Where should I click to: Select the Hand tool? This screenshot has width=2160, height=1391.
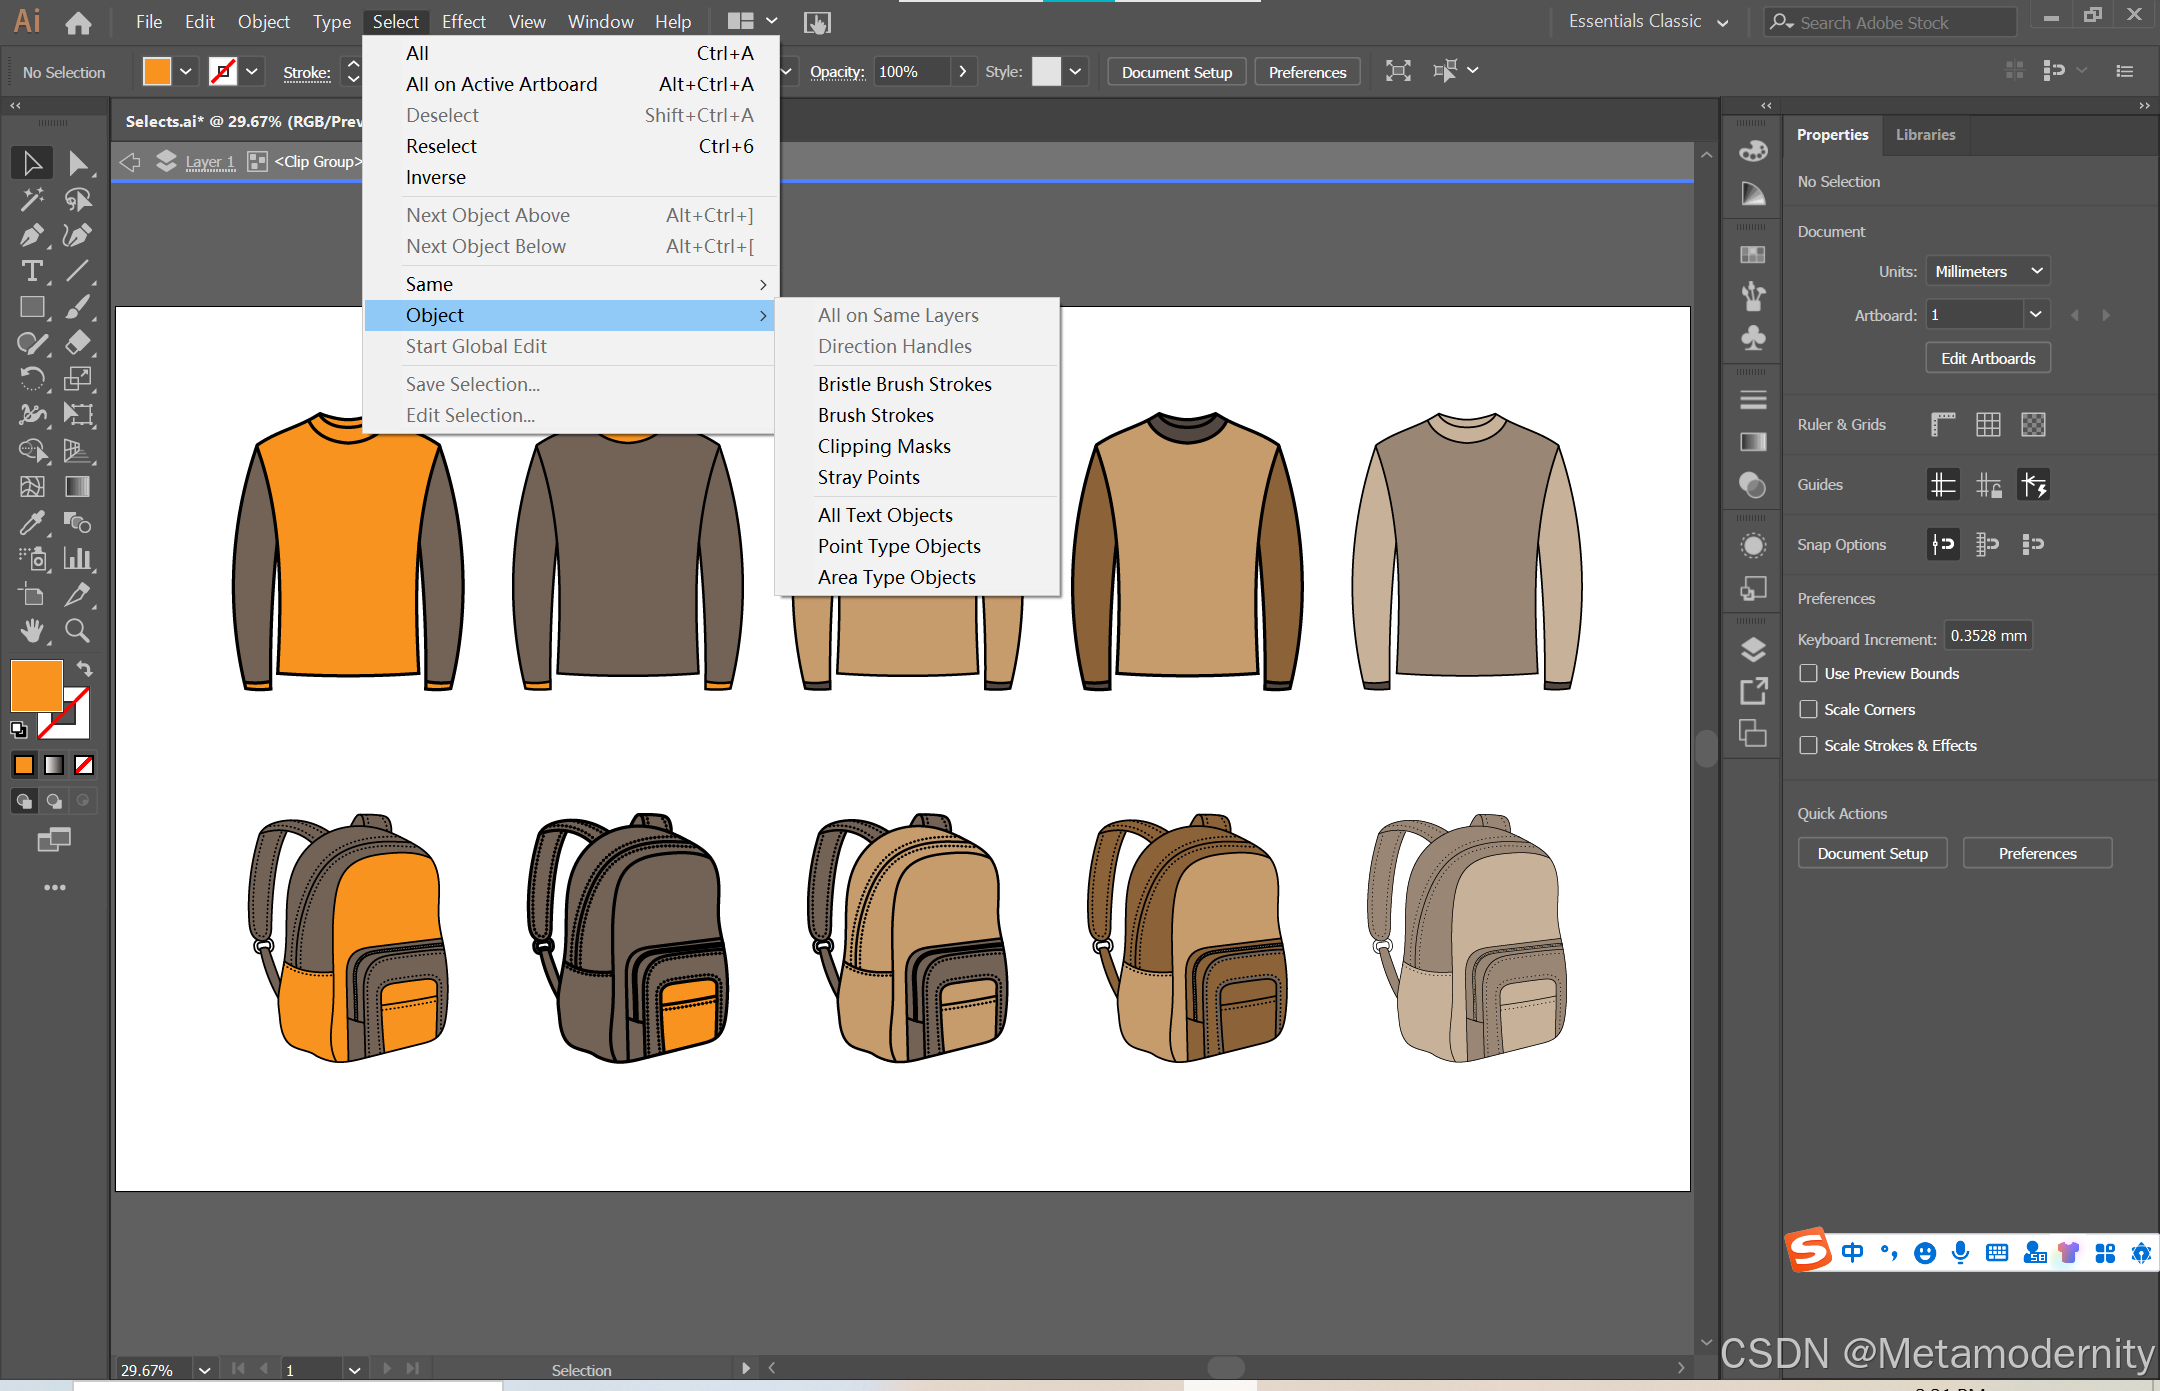(x=31, y=630)
